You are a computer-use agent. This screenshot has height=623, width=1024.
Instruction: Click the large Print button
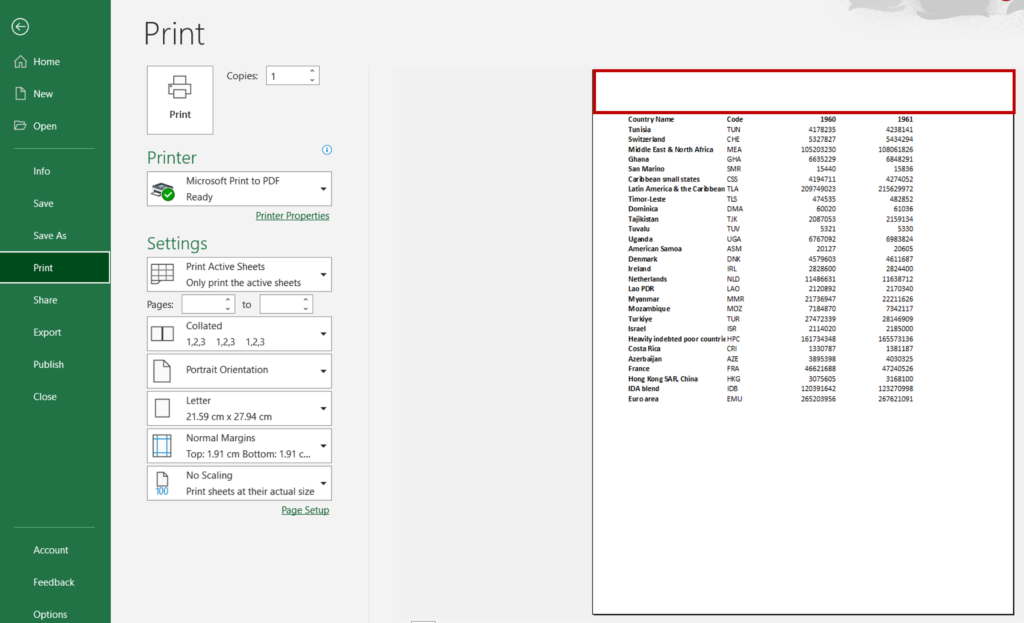180,99
